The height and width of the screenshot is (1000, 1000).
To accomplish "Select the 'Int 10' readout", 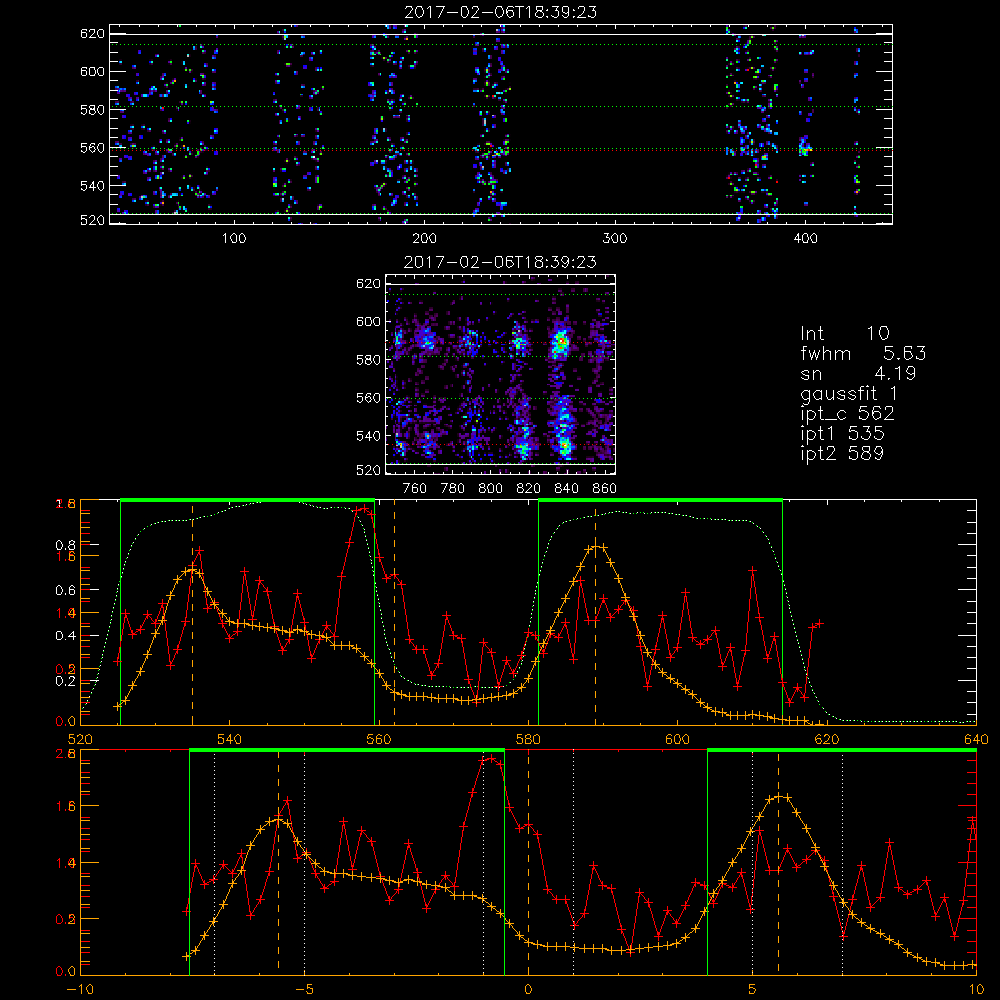I will coord(844,333).
